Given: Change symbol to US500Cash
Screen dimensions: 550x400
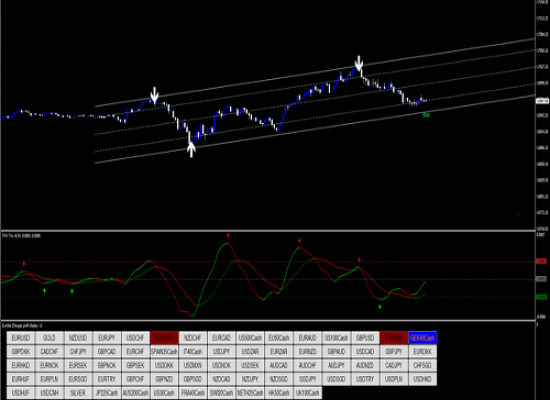Looking at the screenshot, I should (250, 338).
